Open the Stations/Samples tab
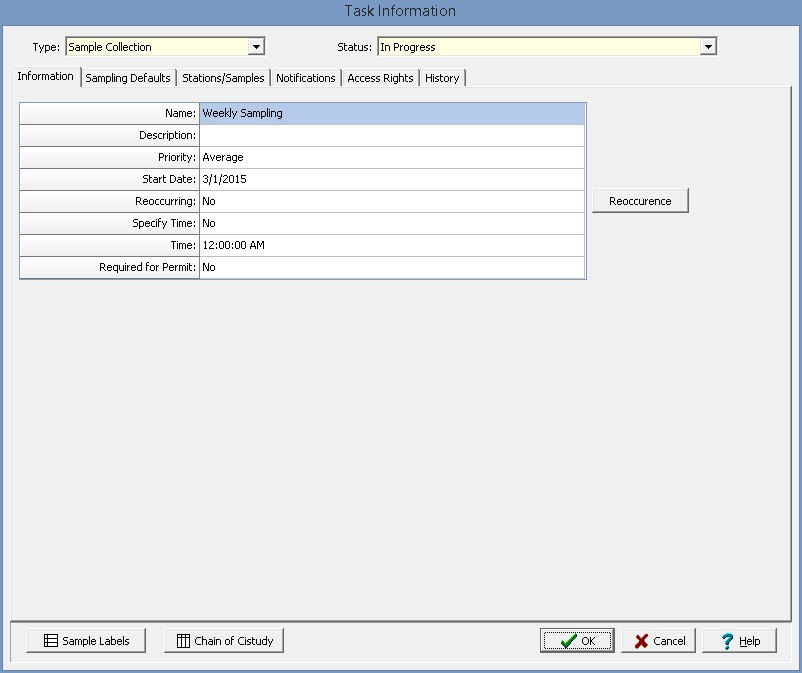The image size is (802, 673). pos(223,78)
